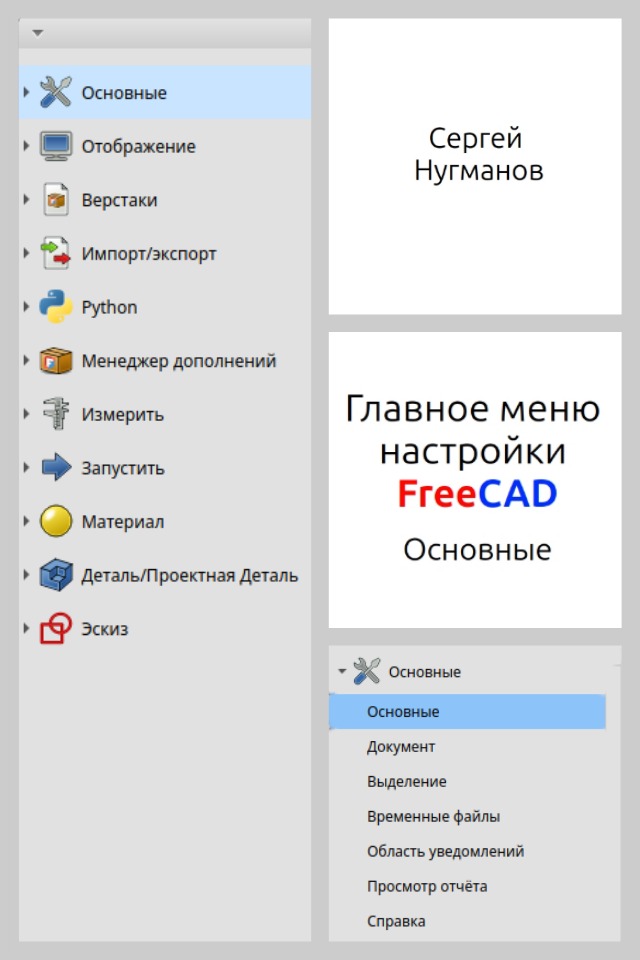The image size is (640, 960).
Task: Expand the Отображение category
Action: click(26, 146)
